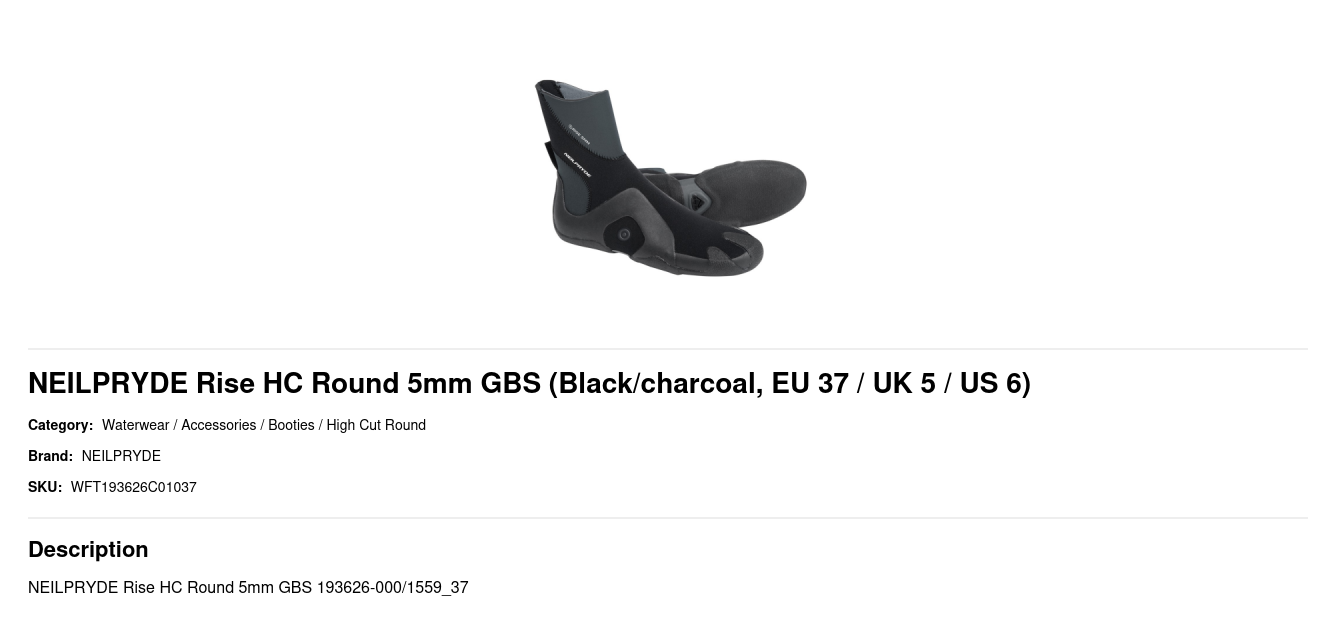Screen dimensions: 1328x627
Task: Select the SKU number WFT193626C01037
Action: [x=133, y=487]
